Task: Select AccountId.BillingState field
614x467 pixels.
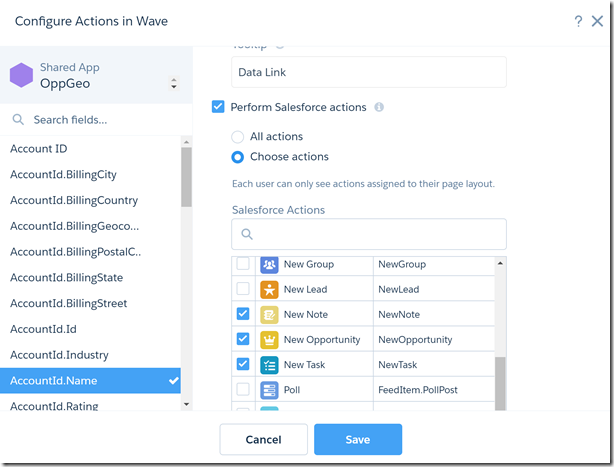Action: tap(90, 278)
